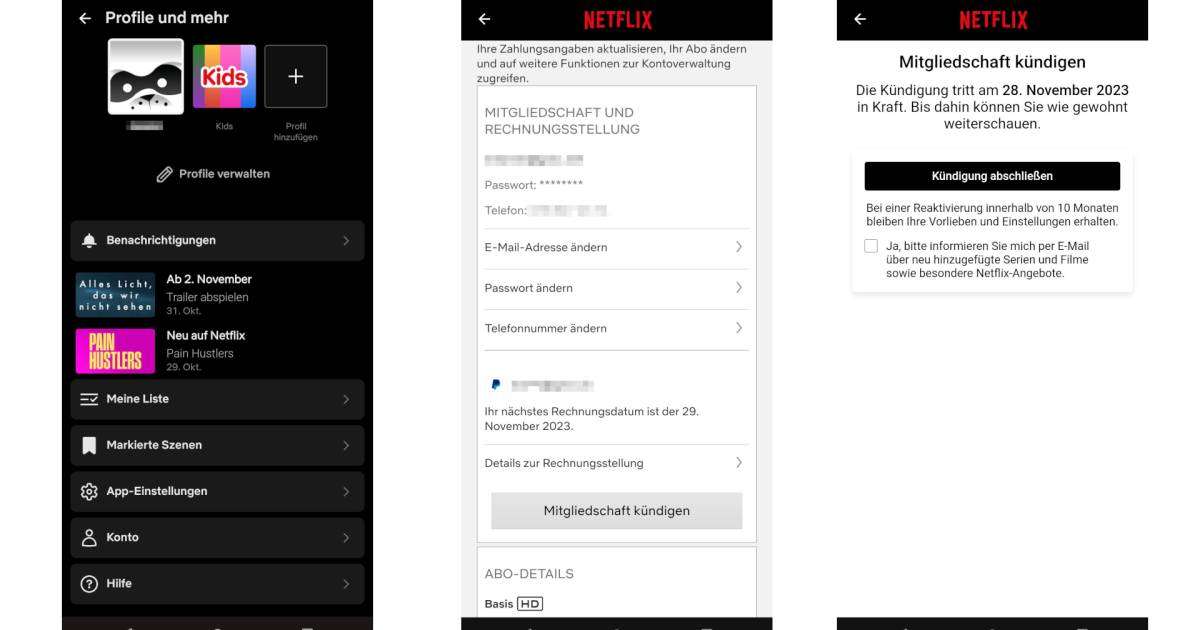The image size is (1200, 630).
Task: Click the gear icon for App-Einstellungen
Action: [88, 491]
